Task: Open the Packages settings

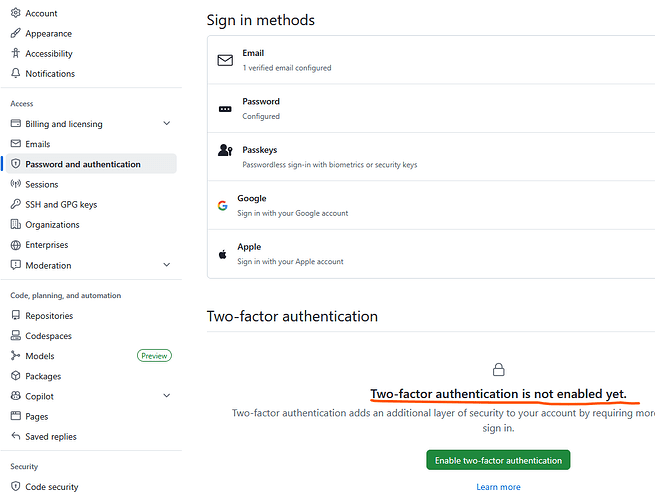Action: coord(43,376)
